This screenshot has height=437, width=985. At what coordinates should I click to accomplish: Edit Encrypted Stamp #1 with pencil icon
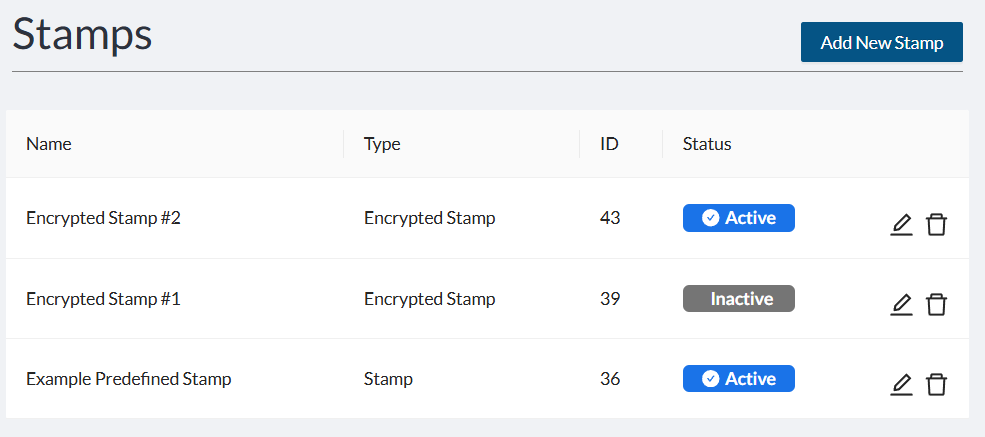coord(901,305)
